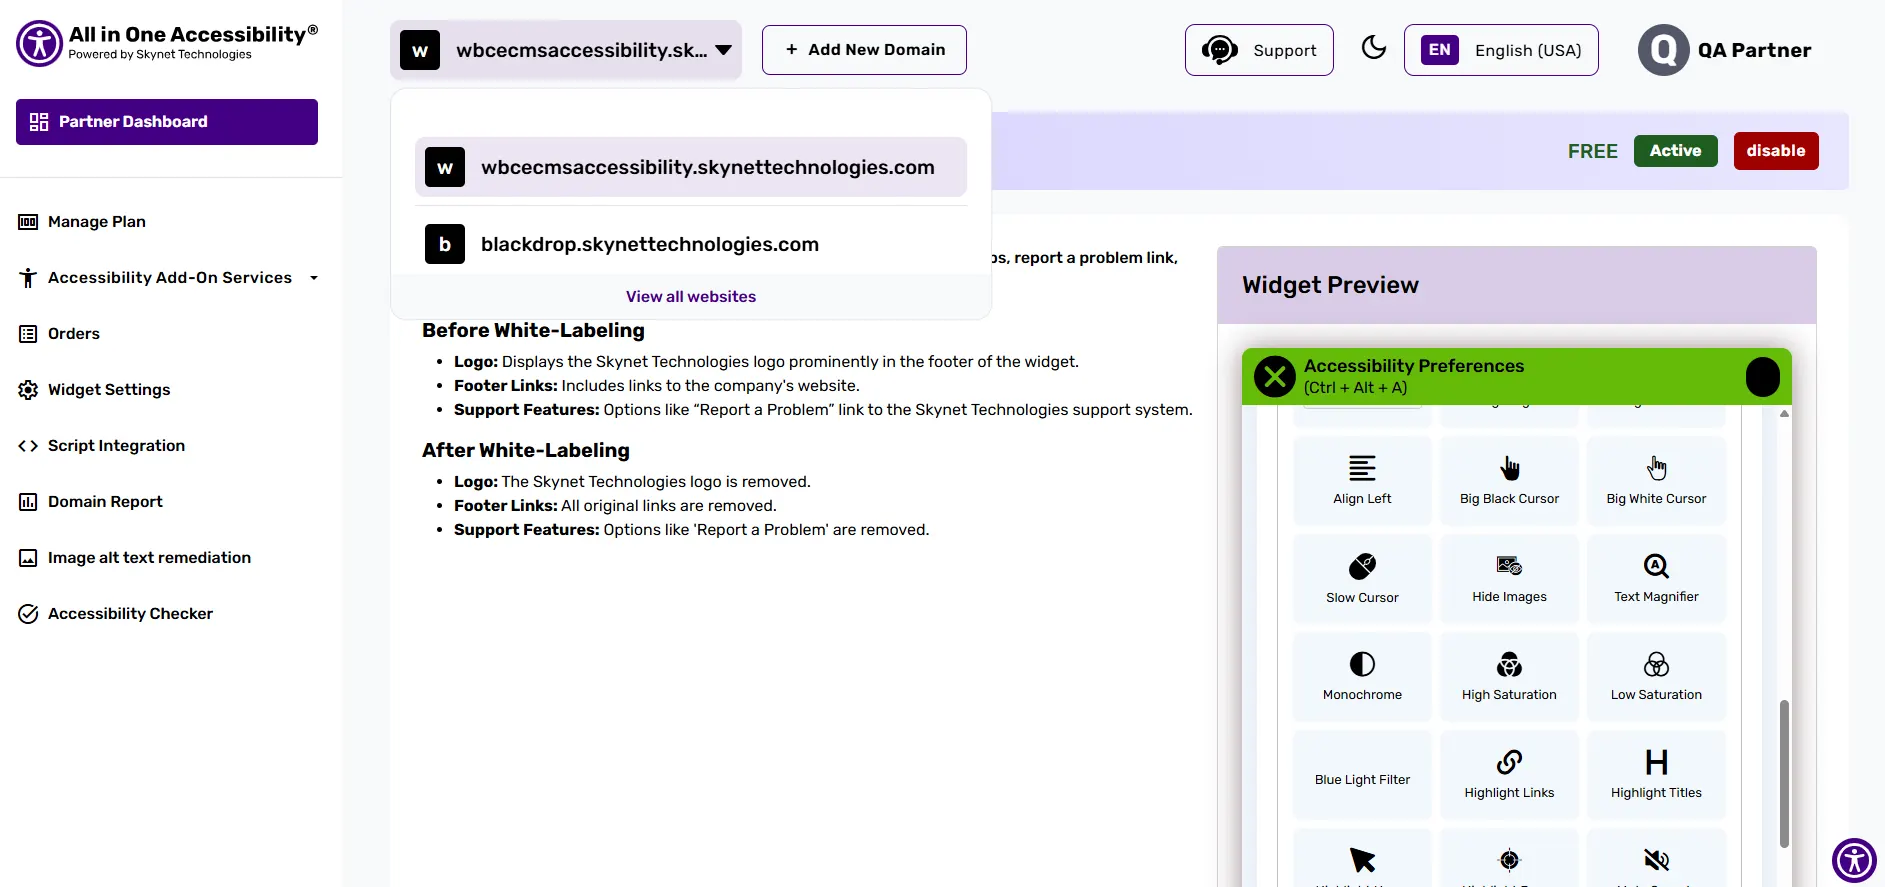
Task: Enable the Big Black Cursor option
Action: point(1509,481)
